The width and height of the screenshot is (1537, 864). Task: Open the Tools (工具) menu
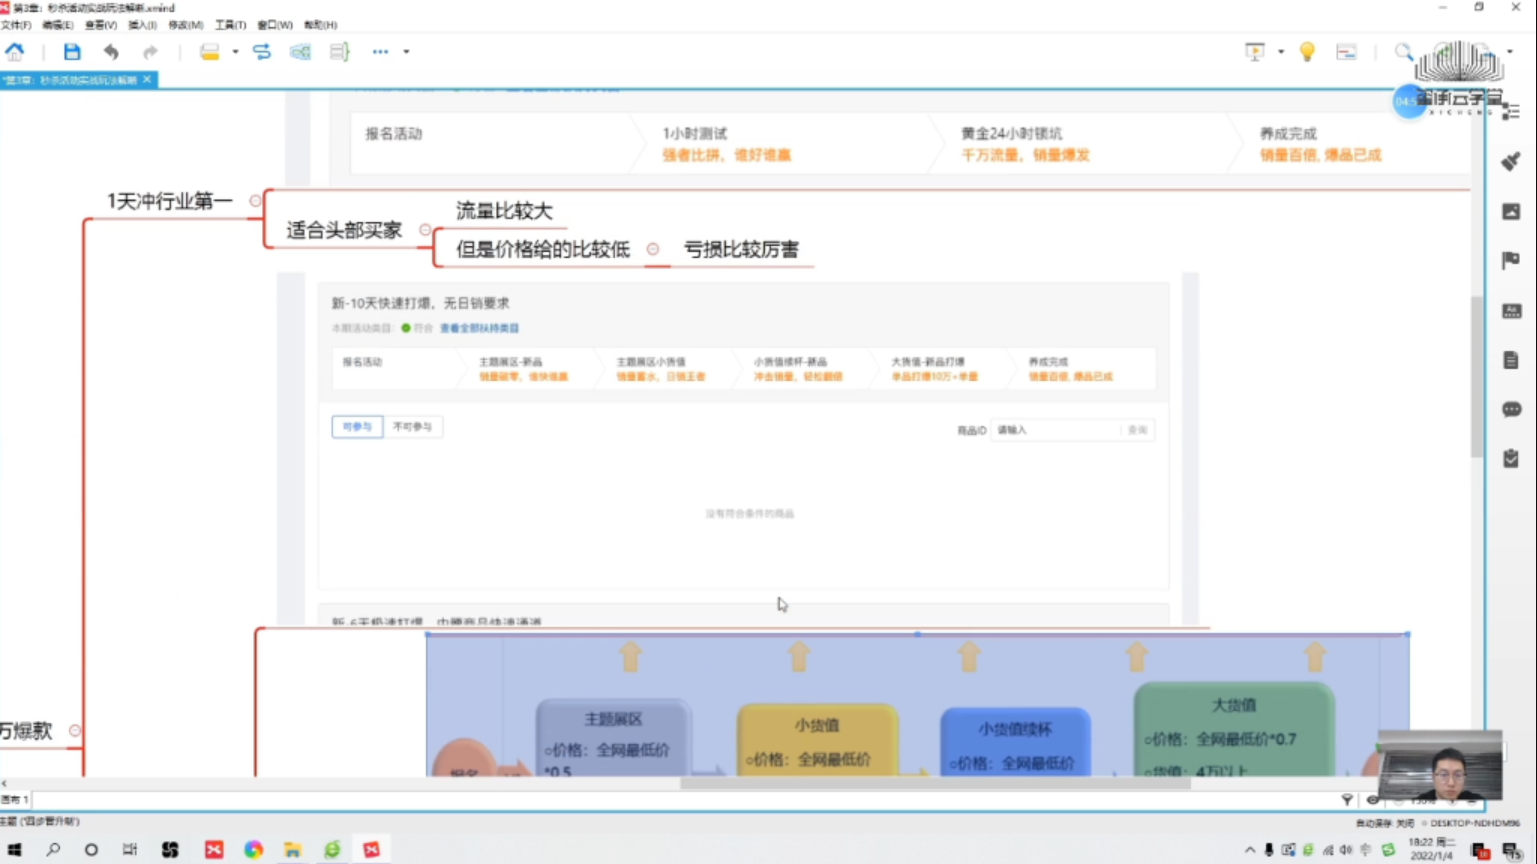(x=230, y=24)
